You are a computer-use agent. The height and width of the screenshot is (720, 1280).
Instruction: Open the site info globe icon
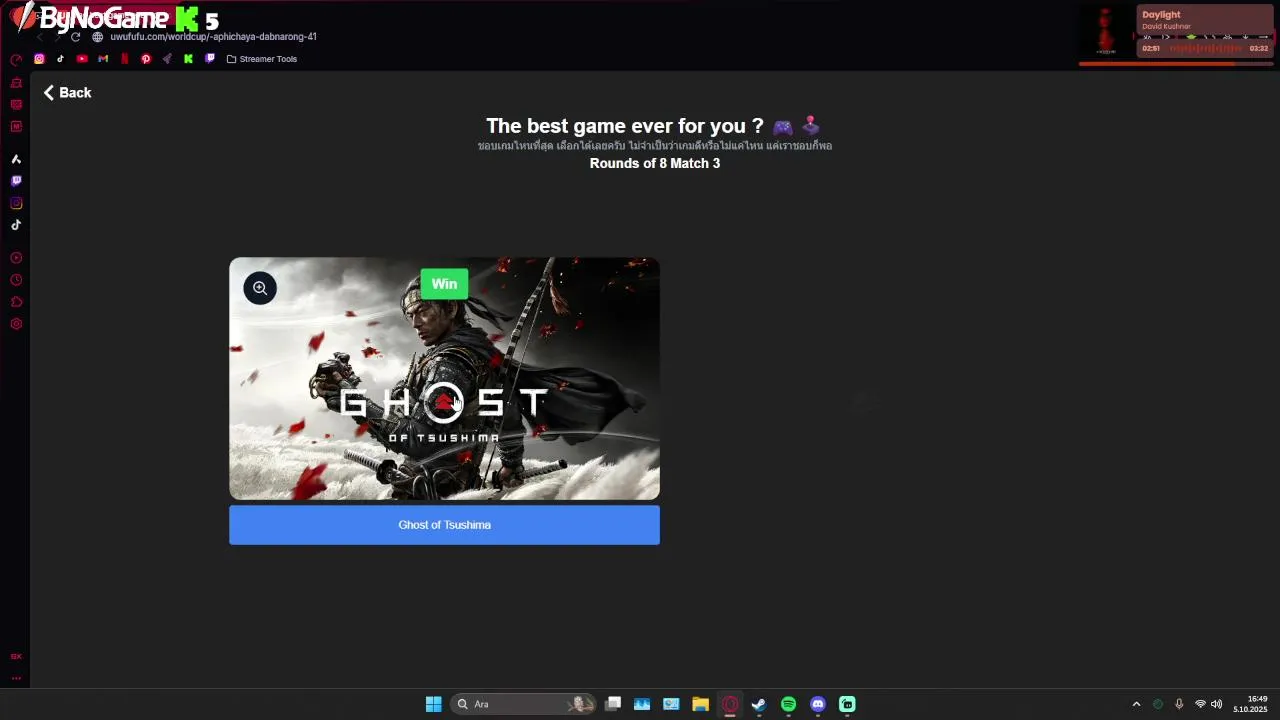[98, 37]
